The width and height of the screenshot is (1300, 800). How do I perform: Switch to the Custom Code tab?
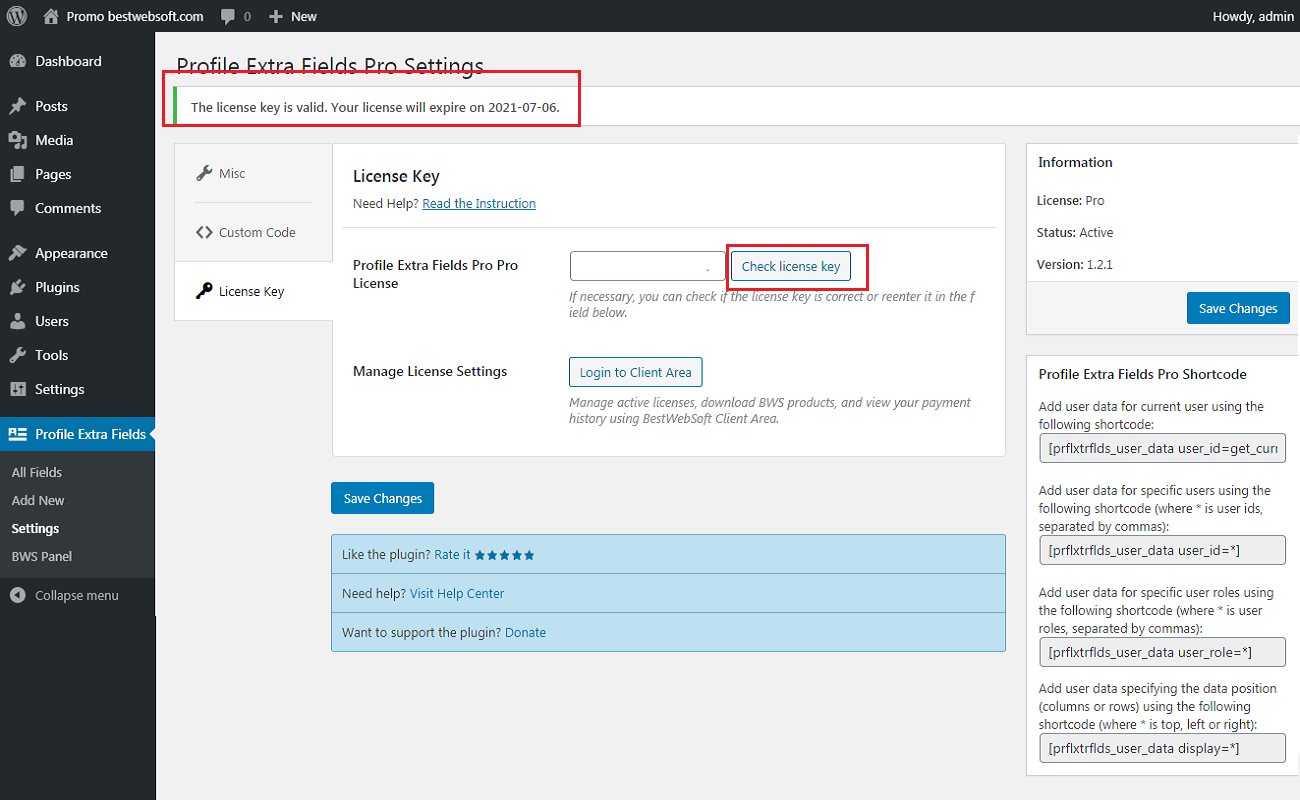tap(253, 232)
